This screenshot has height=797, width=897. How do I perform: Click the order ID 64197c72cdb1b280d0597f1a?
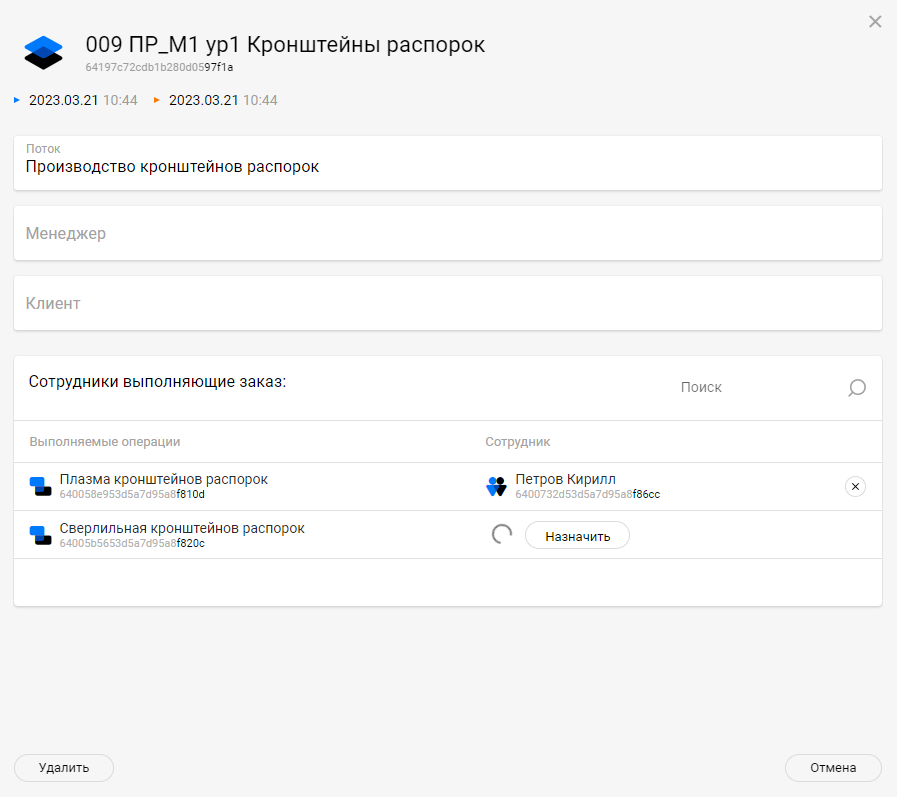click(159, 67)
